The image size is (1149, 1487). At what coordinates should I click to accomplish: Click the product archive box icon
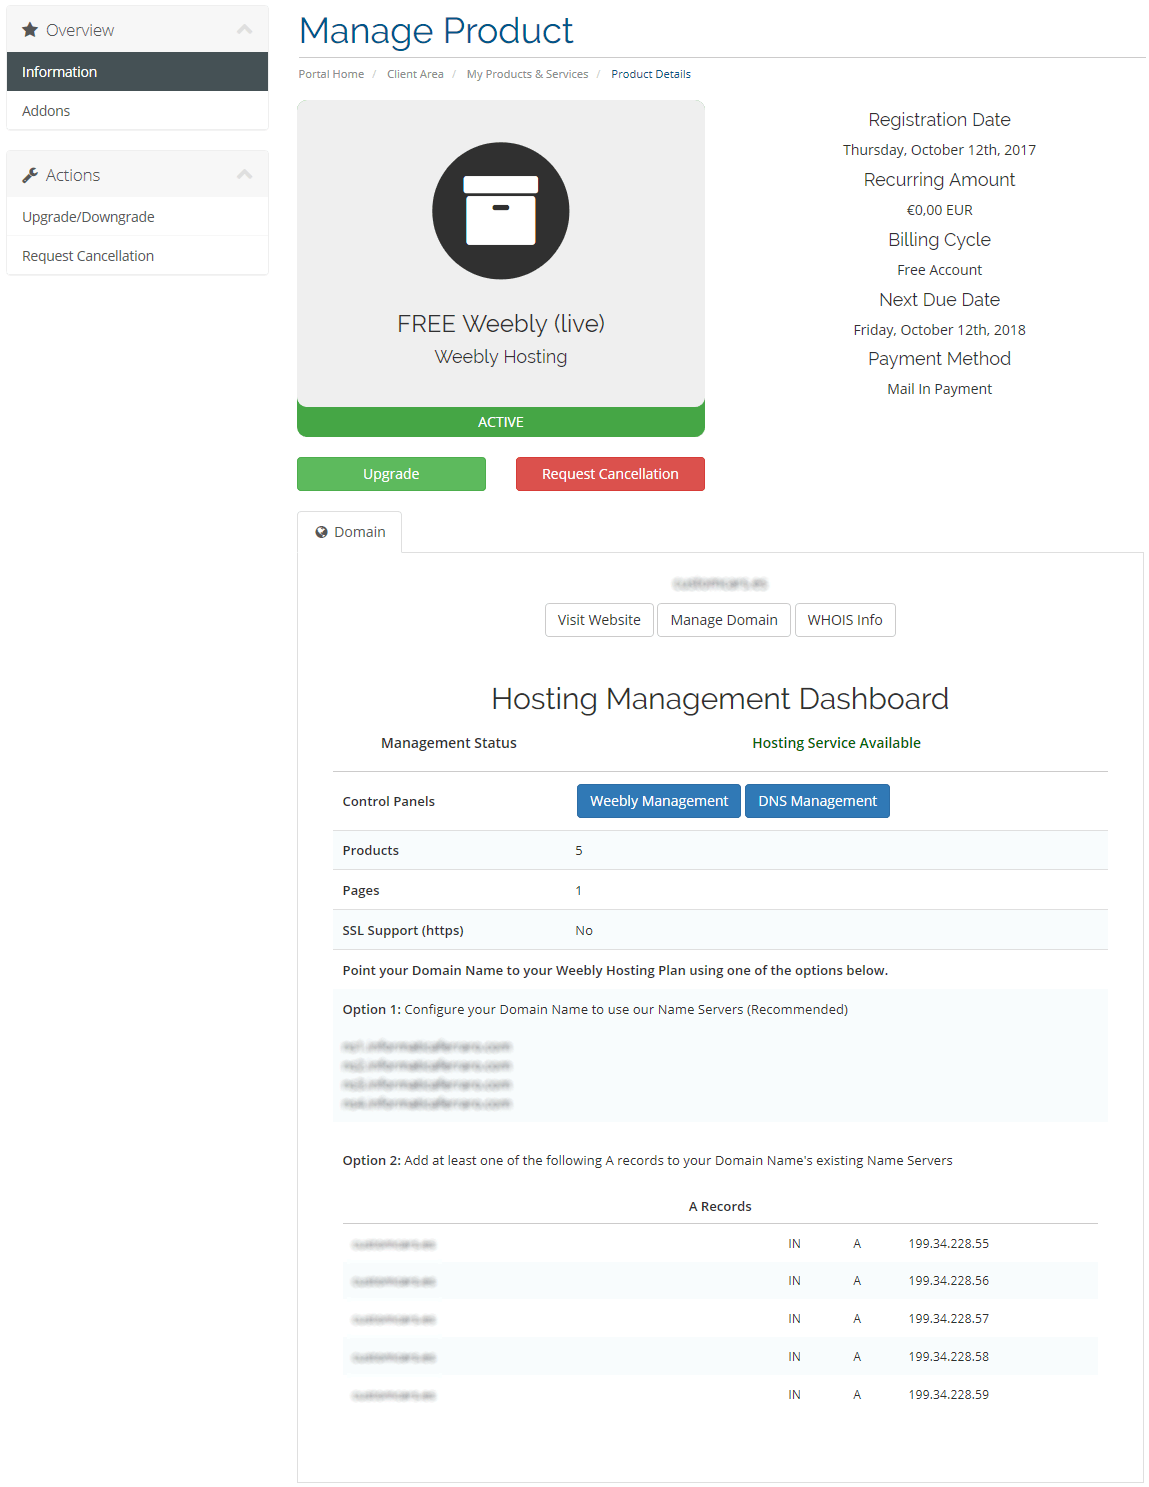click(501, 211)
